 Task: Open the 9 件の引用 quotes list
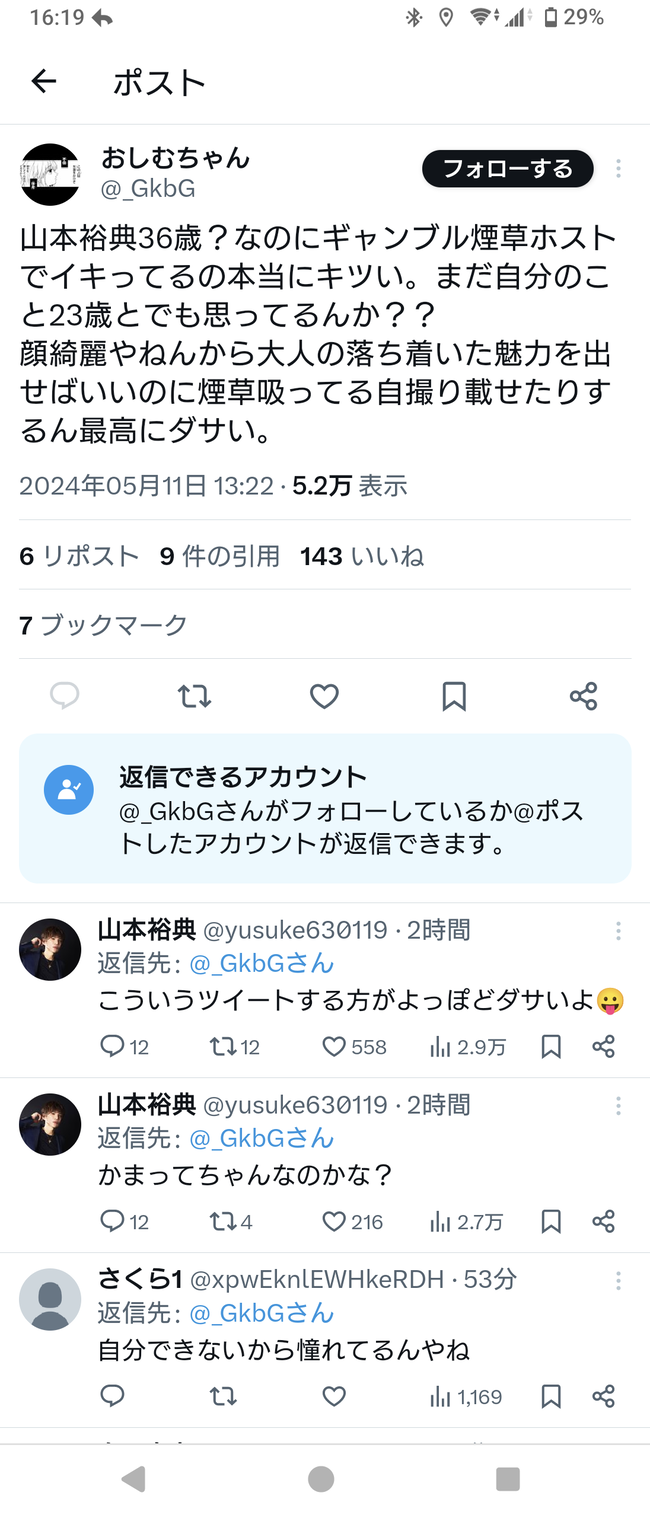(220, 556)
